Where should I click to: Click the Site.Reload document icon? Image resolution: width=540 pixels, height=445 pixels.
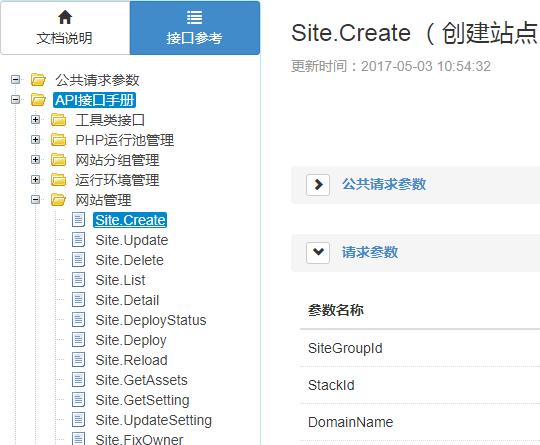click(x=78, y=359)
